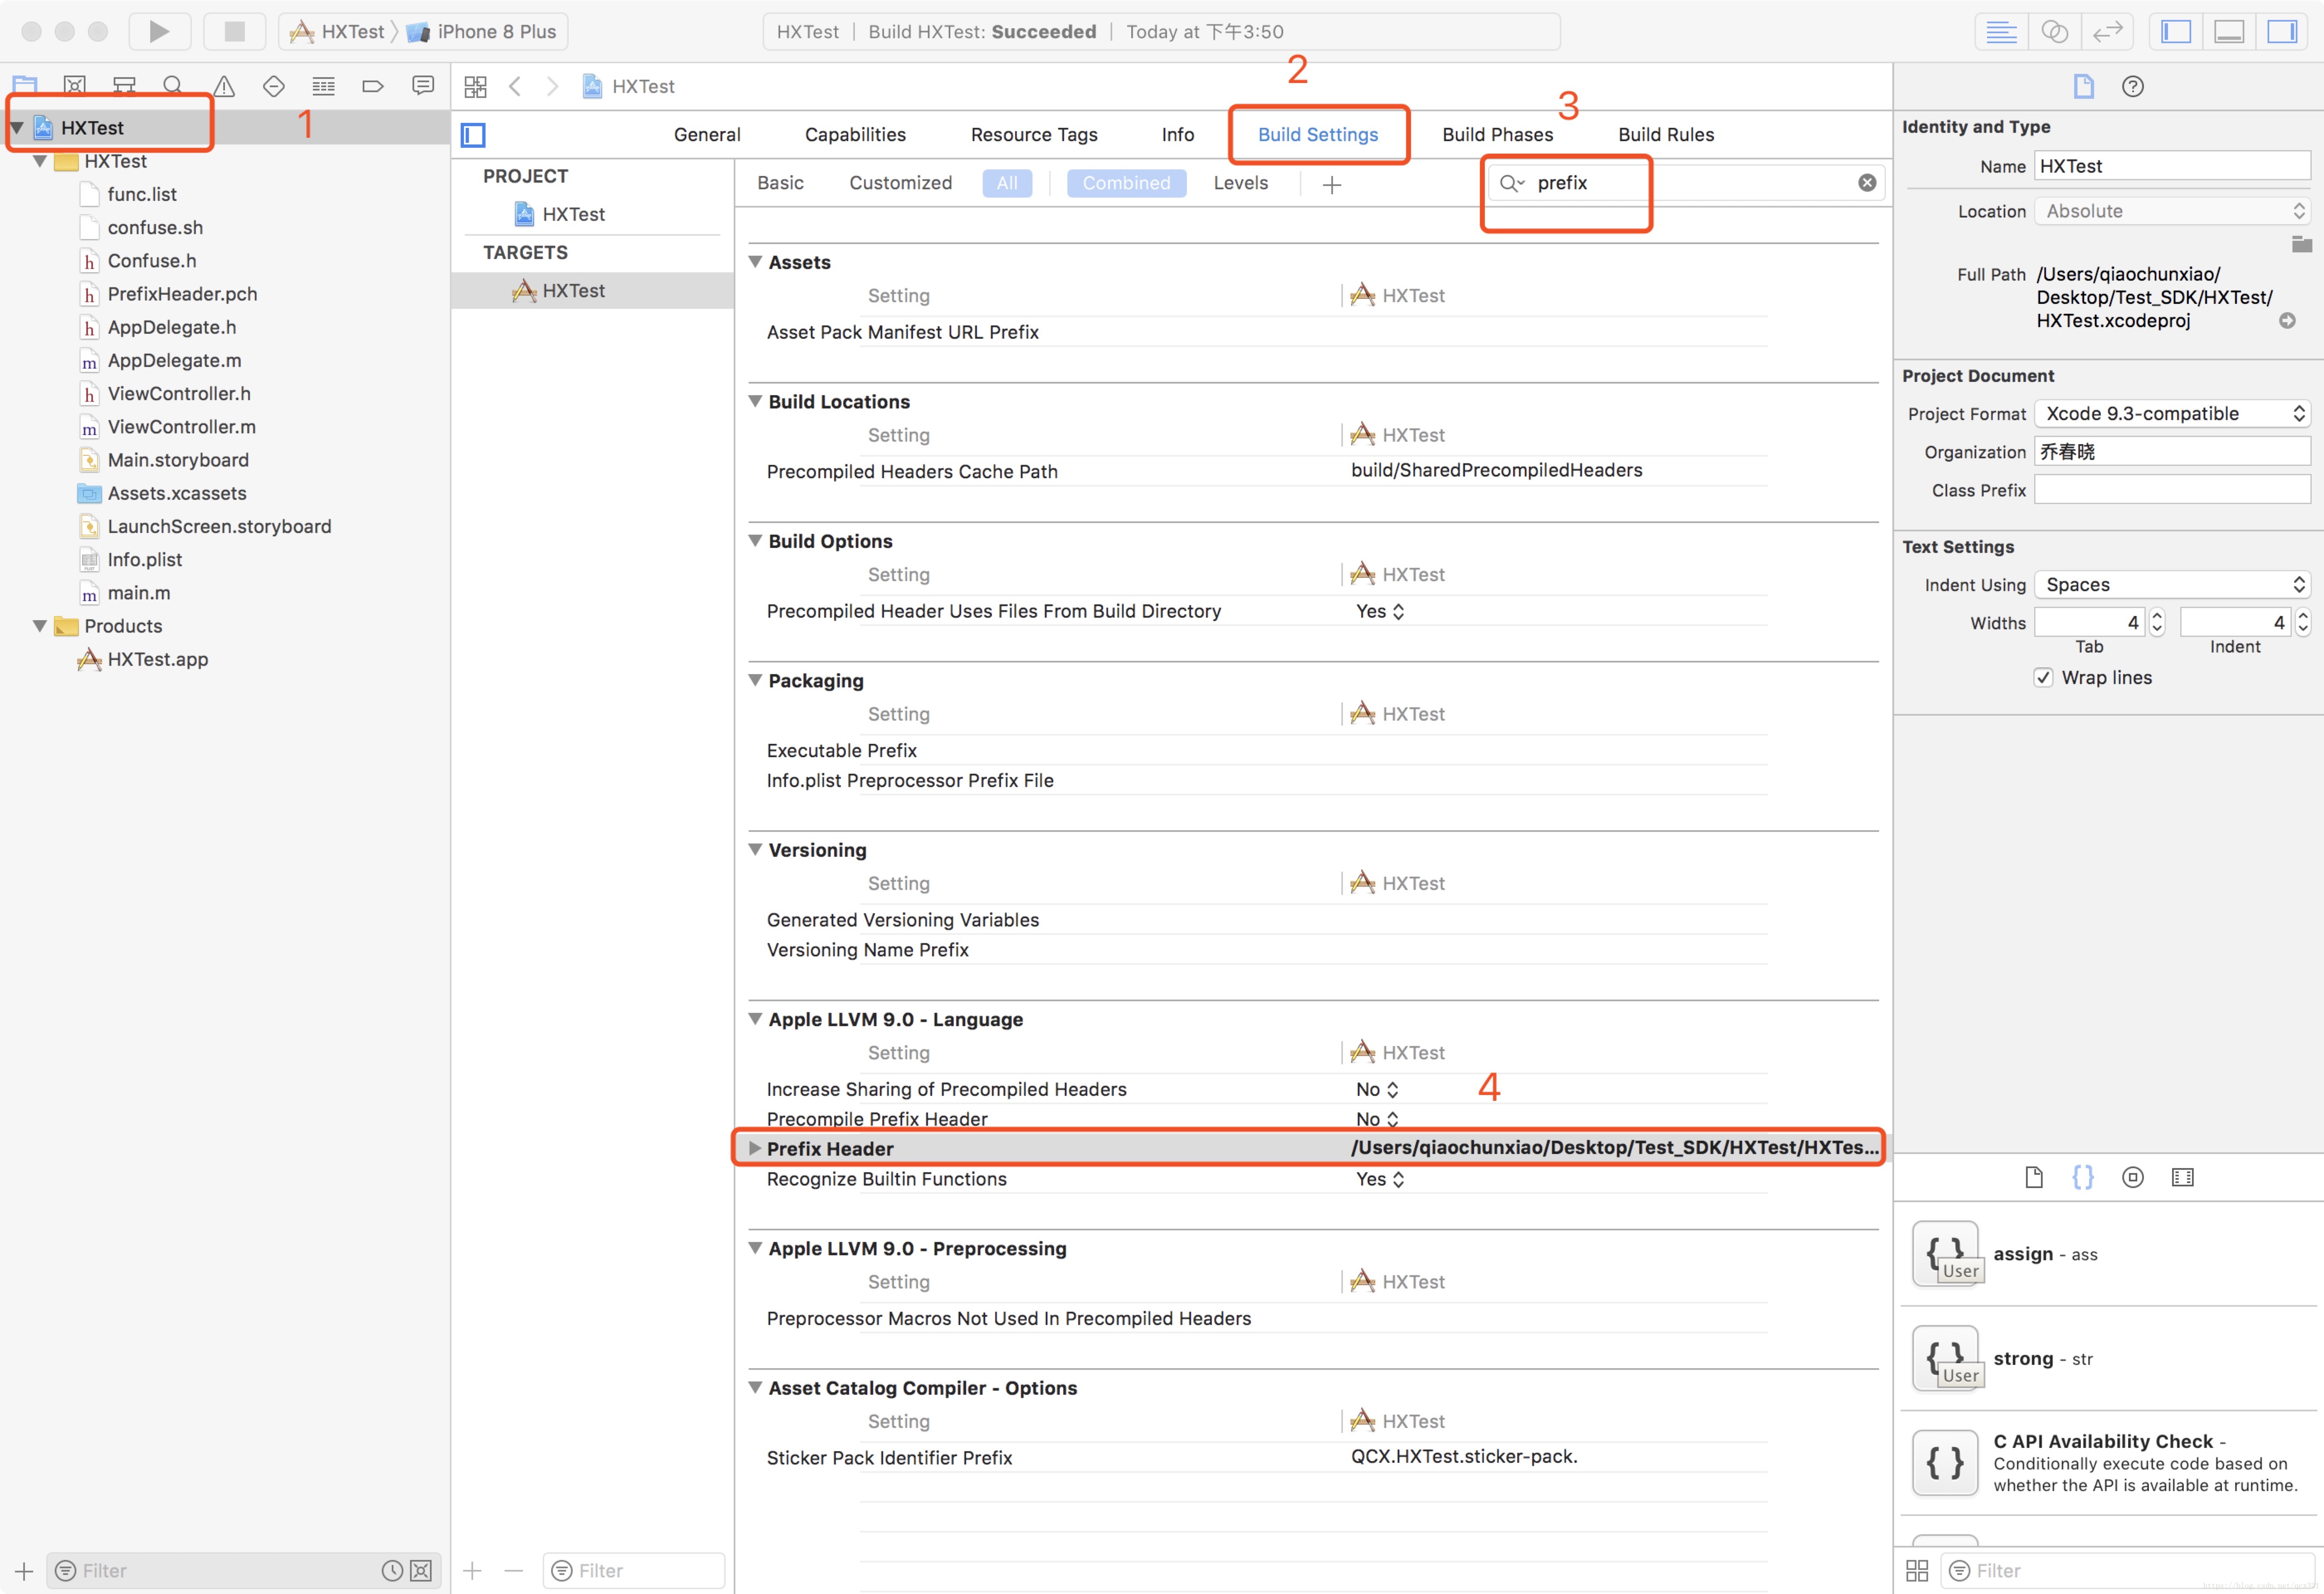Open the symbol navigator
Screen dimensions: 2324x1594
[x=124, y=86]
